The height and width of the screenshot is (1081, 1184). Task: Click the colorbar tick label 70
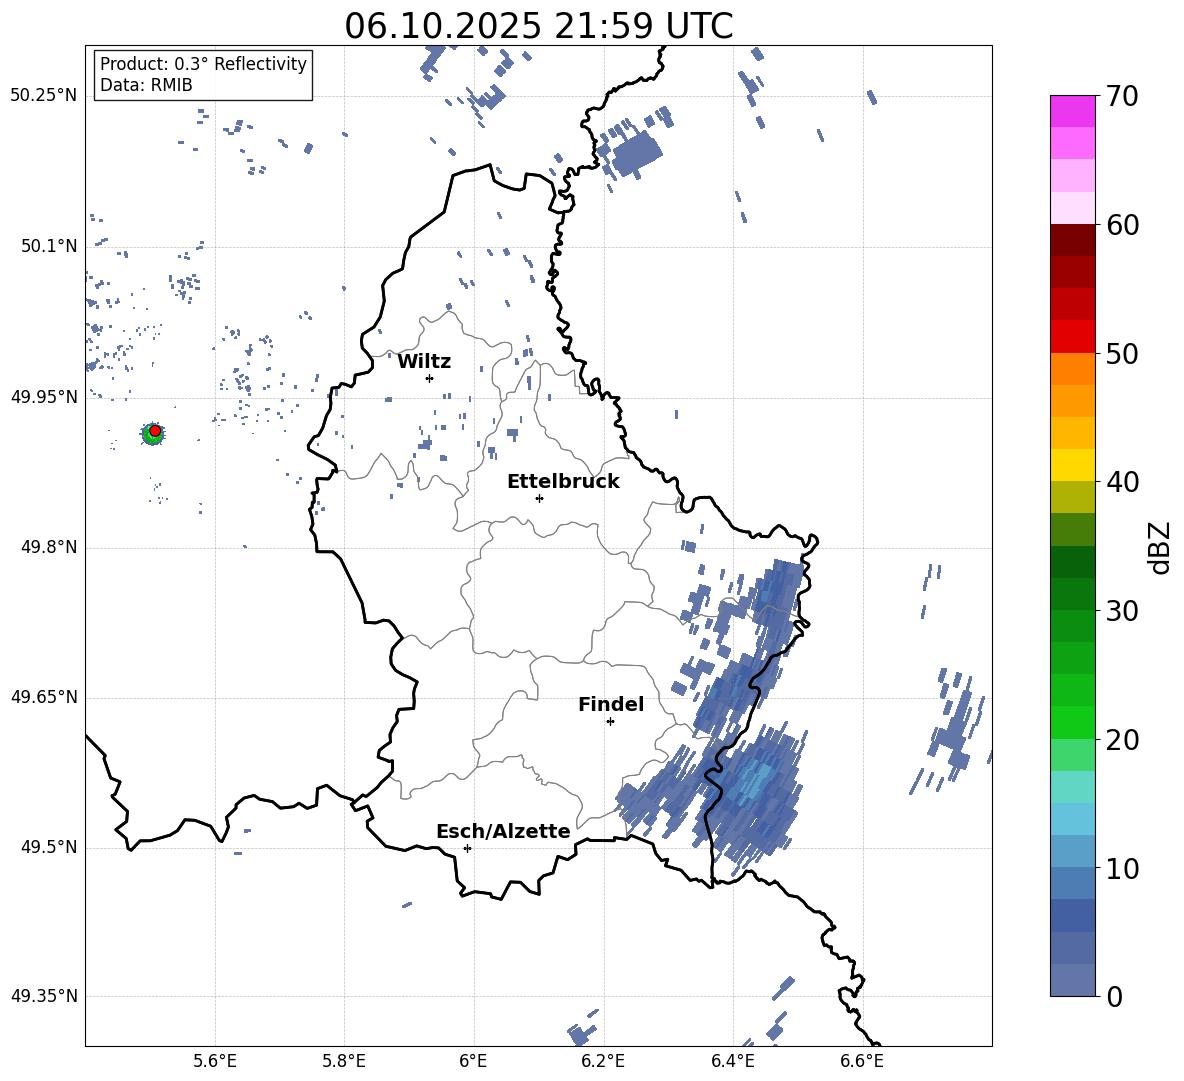point(1122,96)
